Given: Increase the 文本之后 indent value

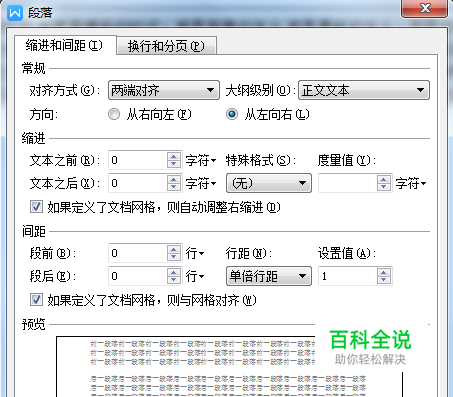Looking at the screenshot, I should [x=174, y=179].
